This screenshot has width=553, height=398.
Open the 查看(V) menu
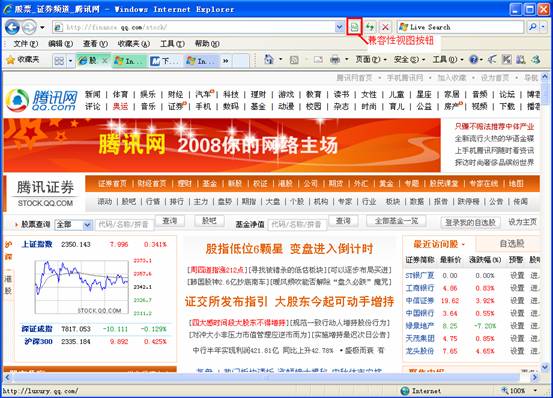[95, 44]
